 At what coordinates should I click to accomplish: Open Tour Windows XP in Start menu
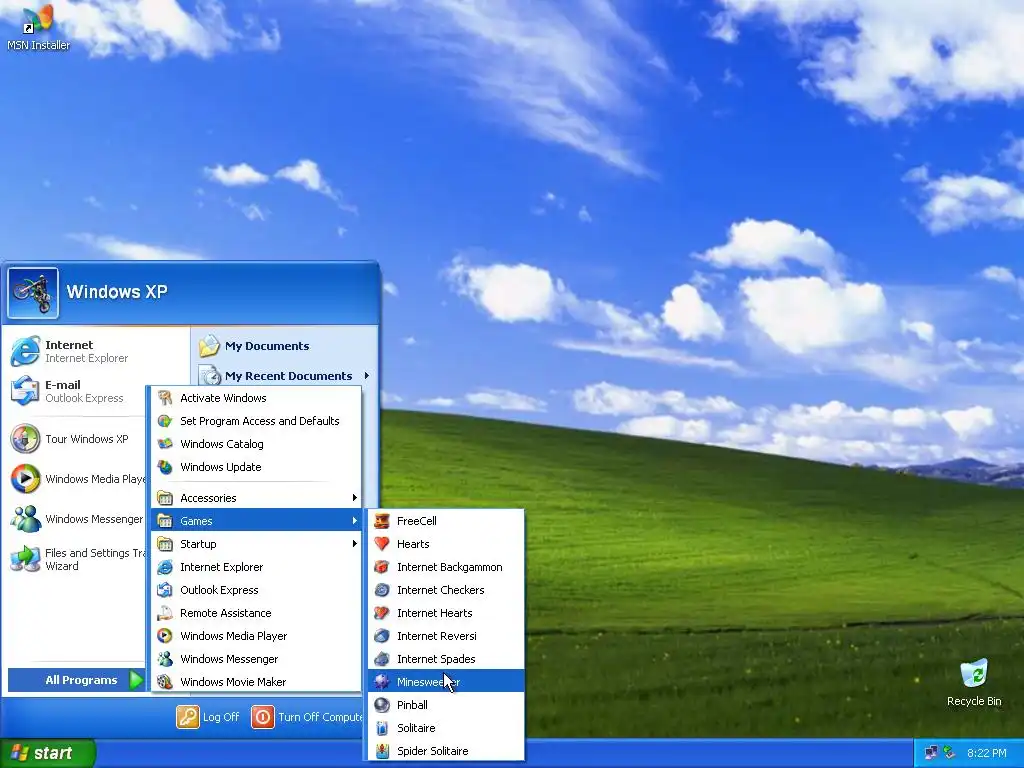pyautogui.click(x=76, y=439)
